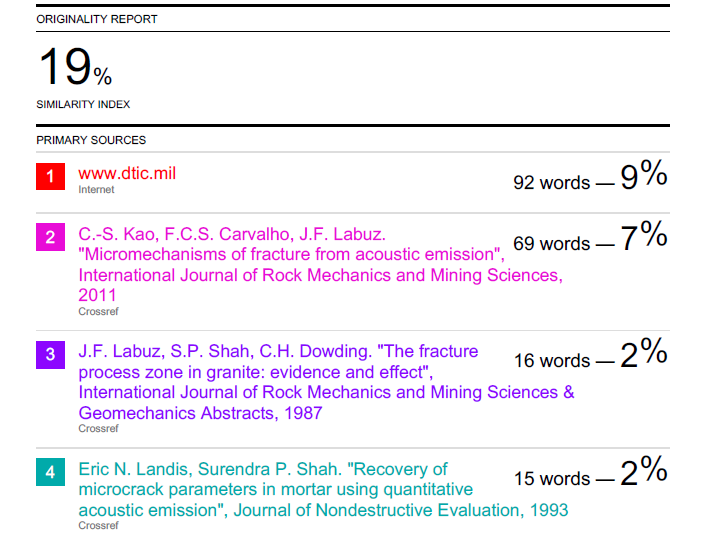
Task: Click the "Internet" label under dtic.mil
Action: [x=96, y=189]
